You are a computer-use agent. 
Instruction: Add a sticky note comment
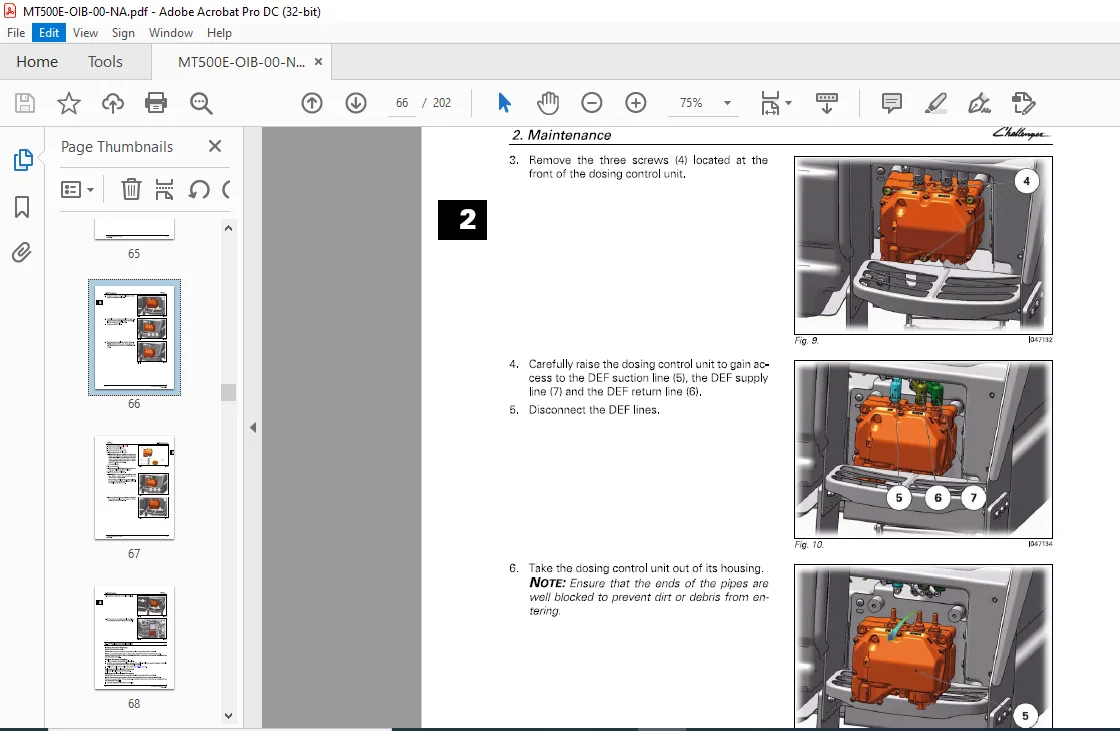[891, 103]
